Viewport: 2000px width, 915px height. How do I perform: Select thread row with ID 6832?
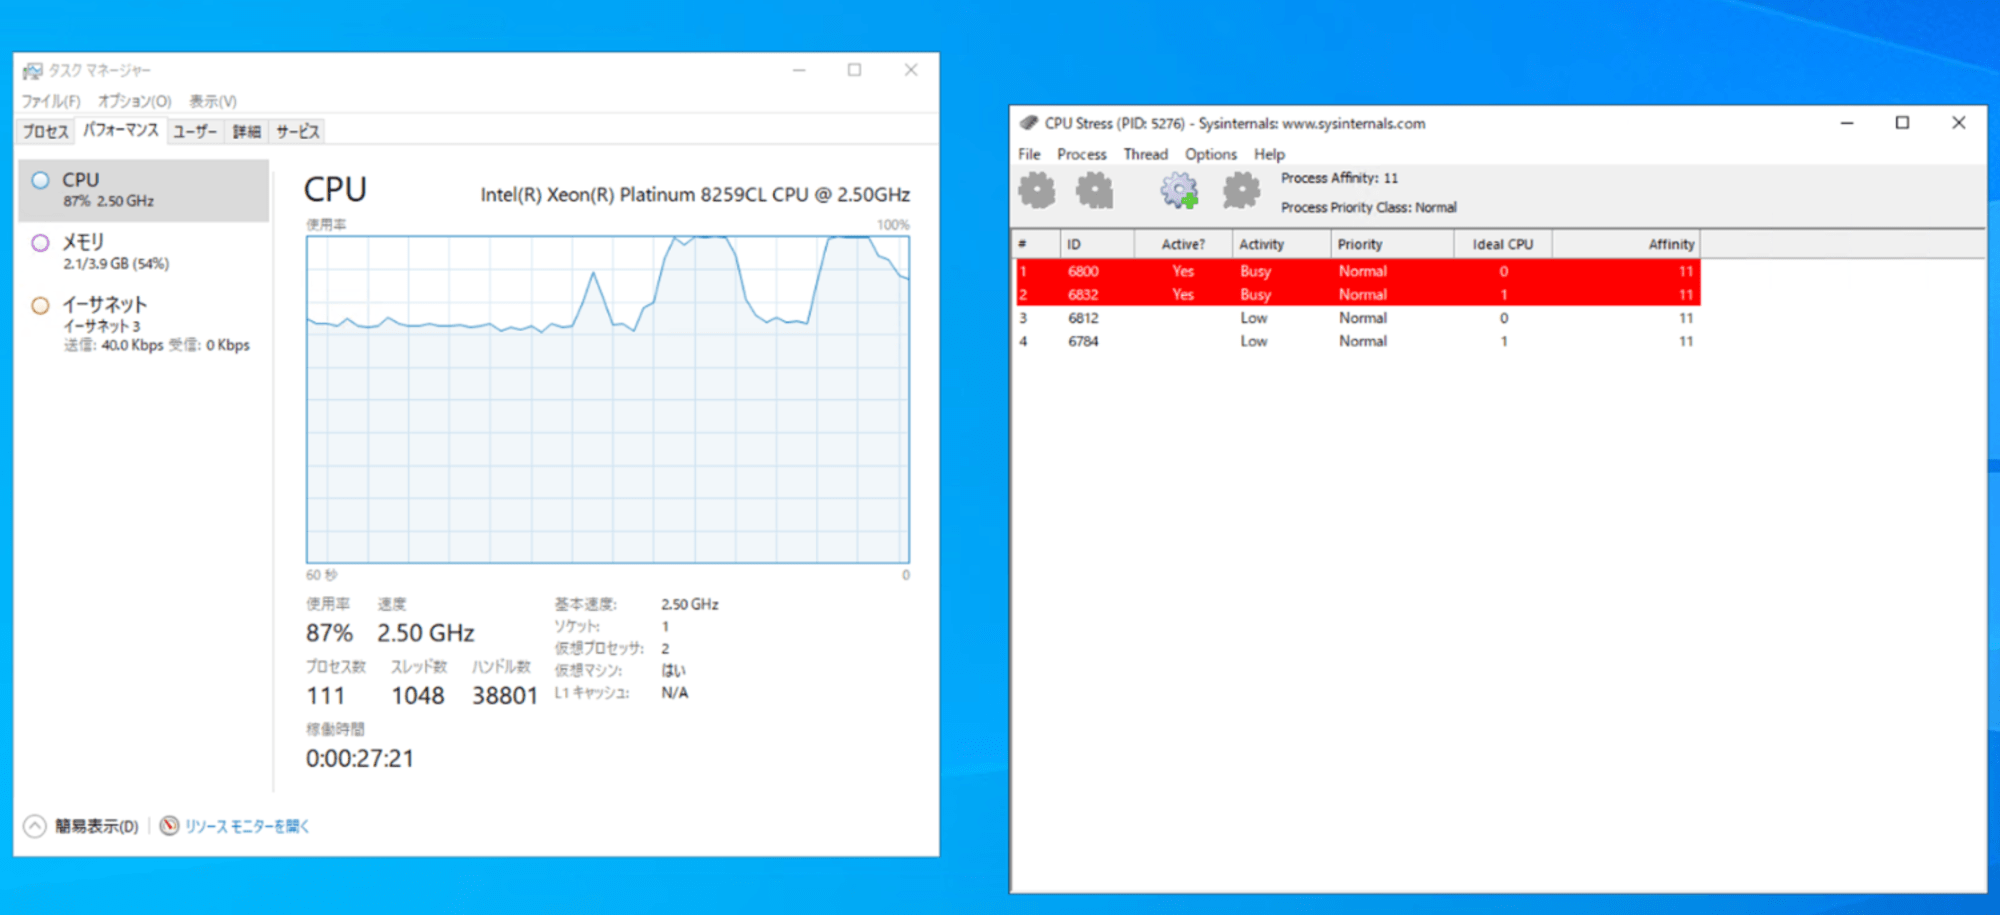point(1357,294)
